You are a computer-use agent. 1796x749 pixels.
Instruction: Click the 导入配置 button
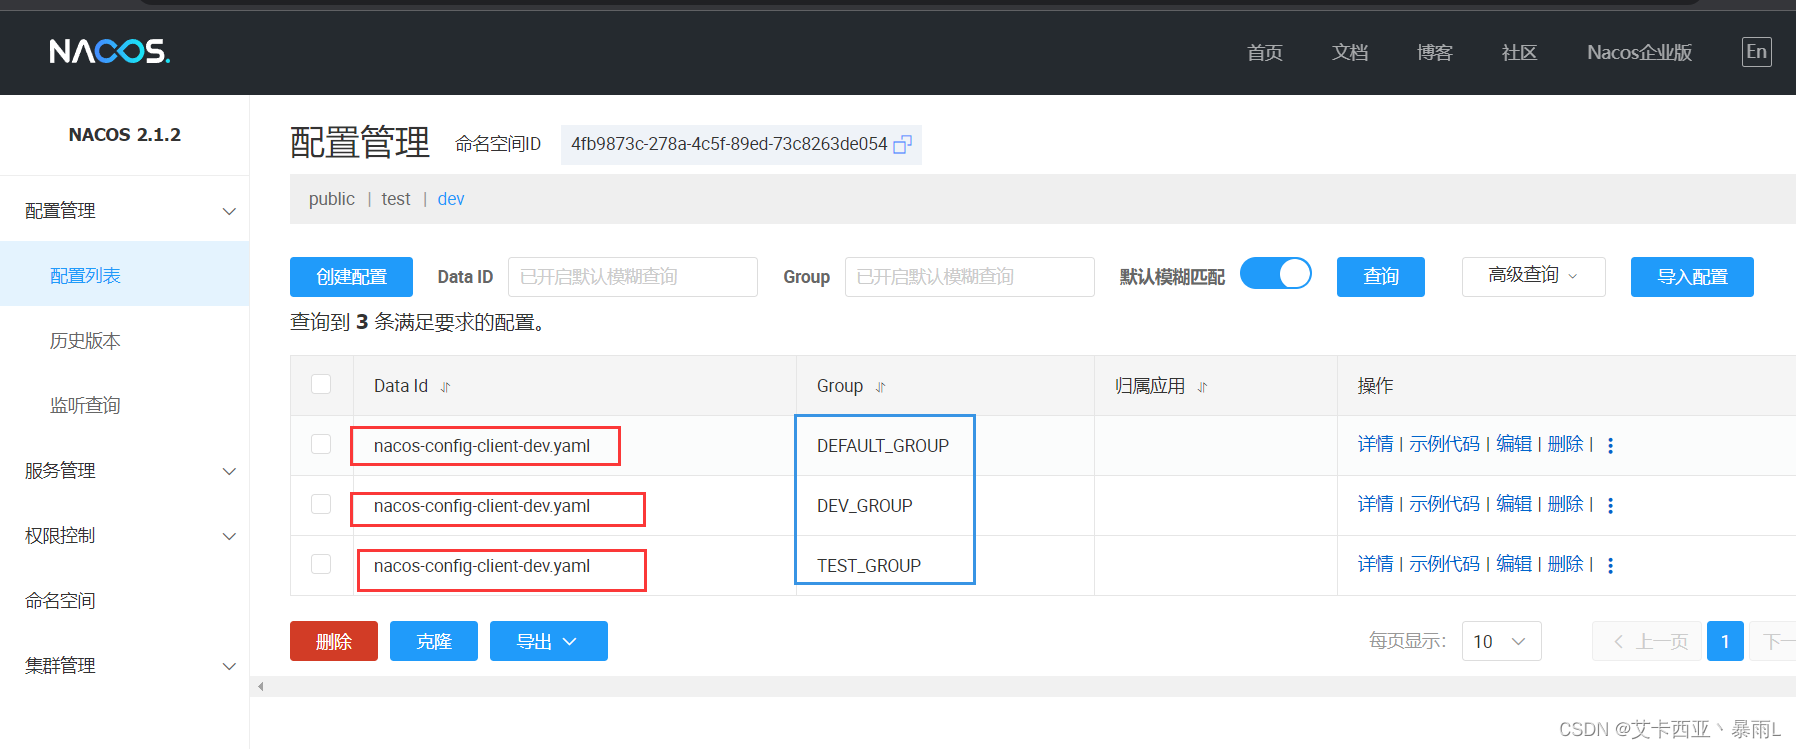tap(1692, 277)
